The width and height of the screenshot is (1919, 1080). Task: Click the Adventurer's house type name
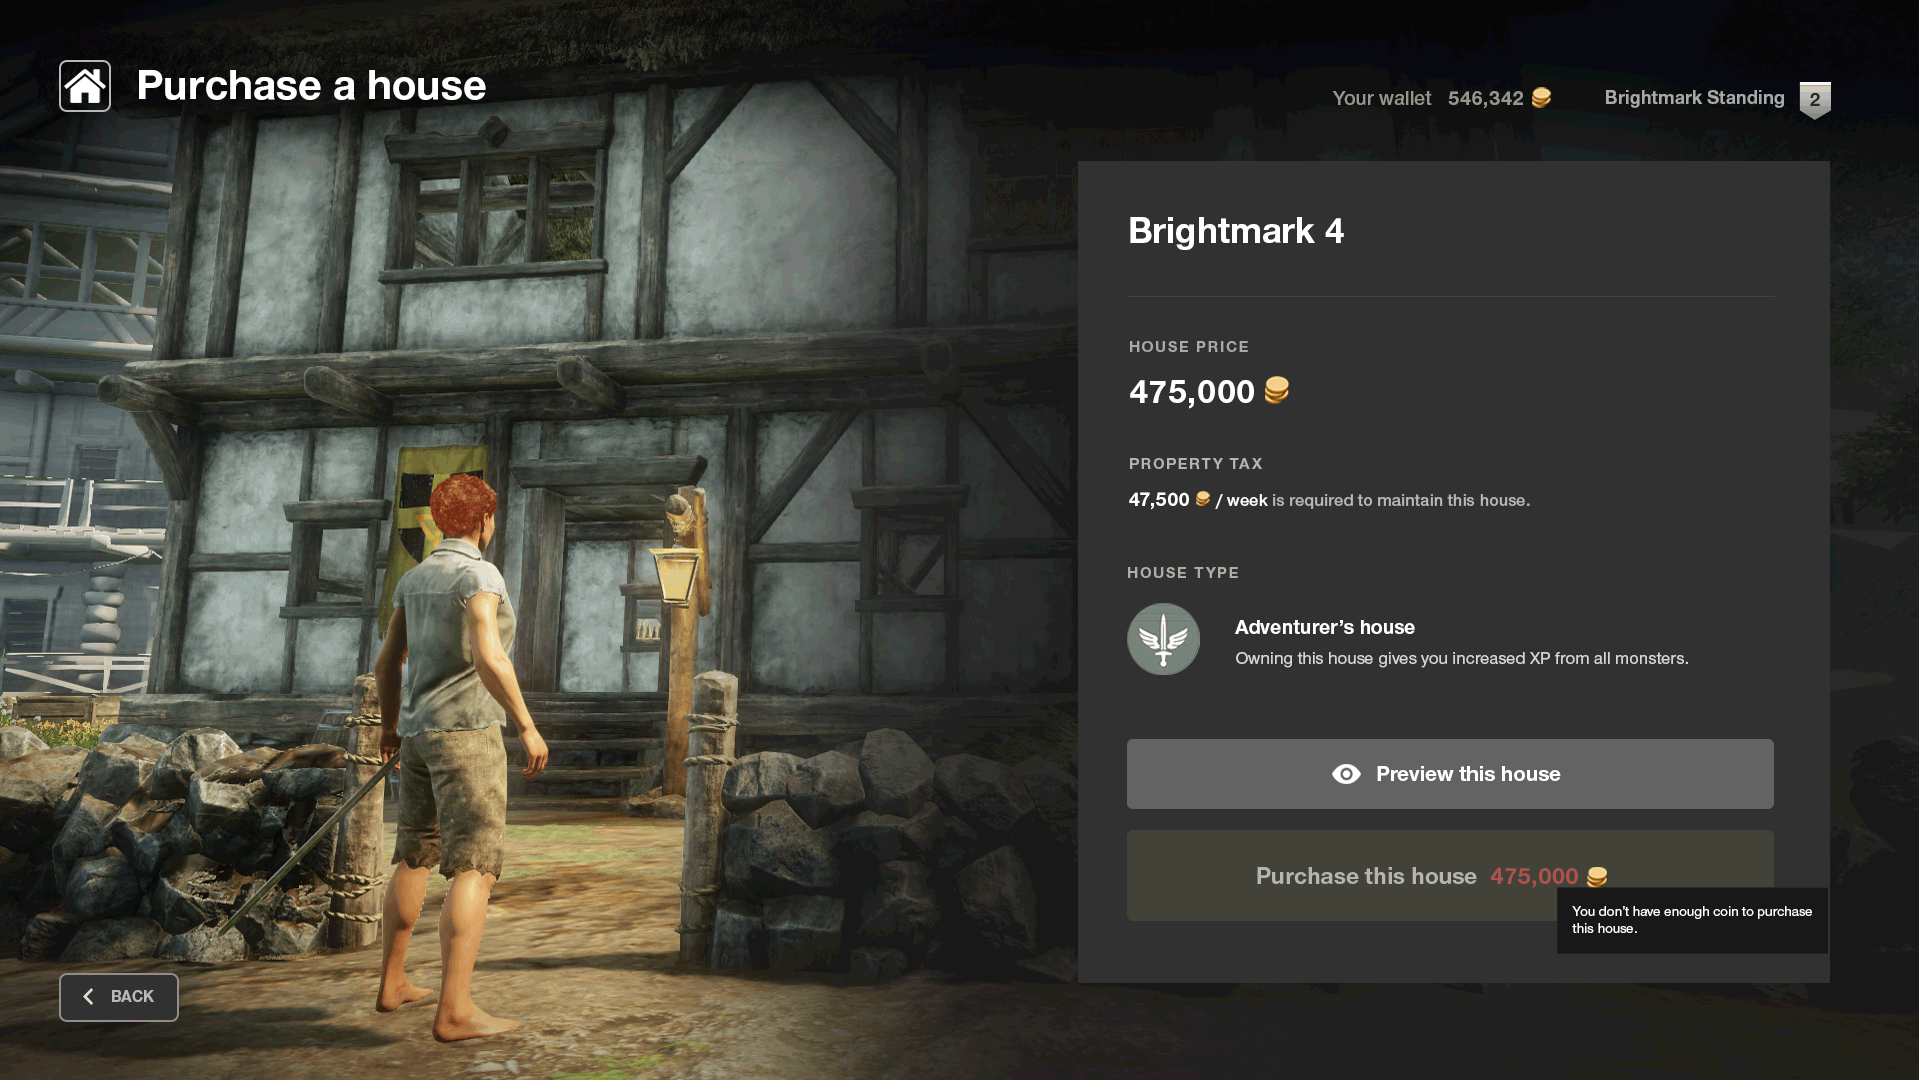click(x=1324, y=627)
